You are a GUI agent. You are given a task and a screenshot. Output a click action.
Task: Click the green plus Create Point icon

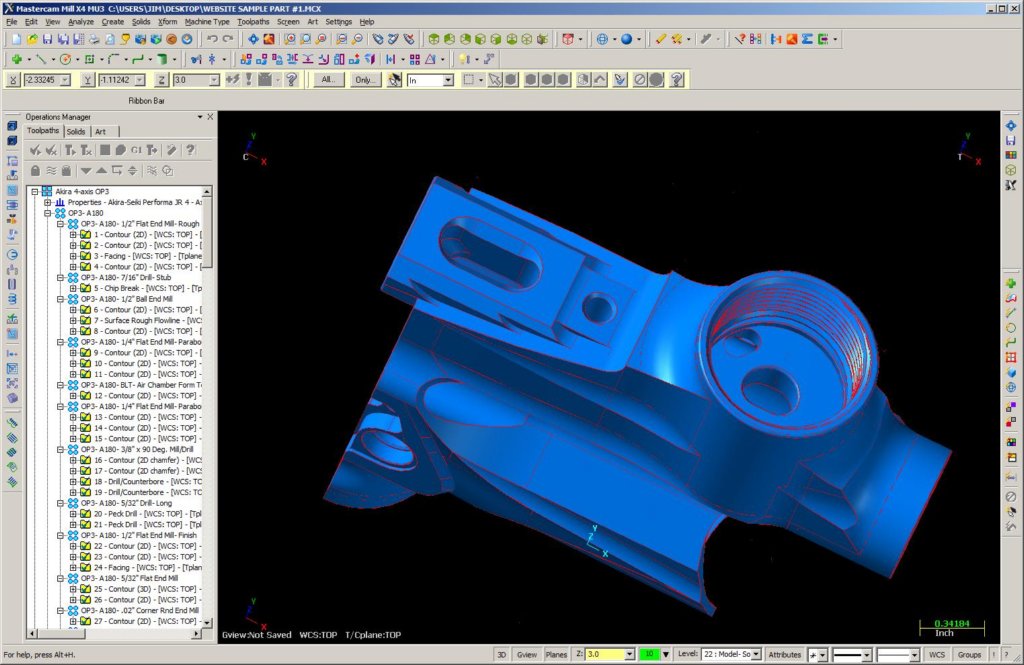pos(17,59)
